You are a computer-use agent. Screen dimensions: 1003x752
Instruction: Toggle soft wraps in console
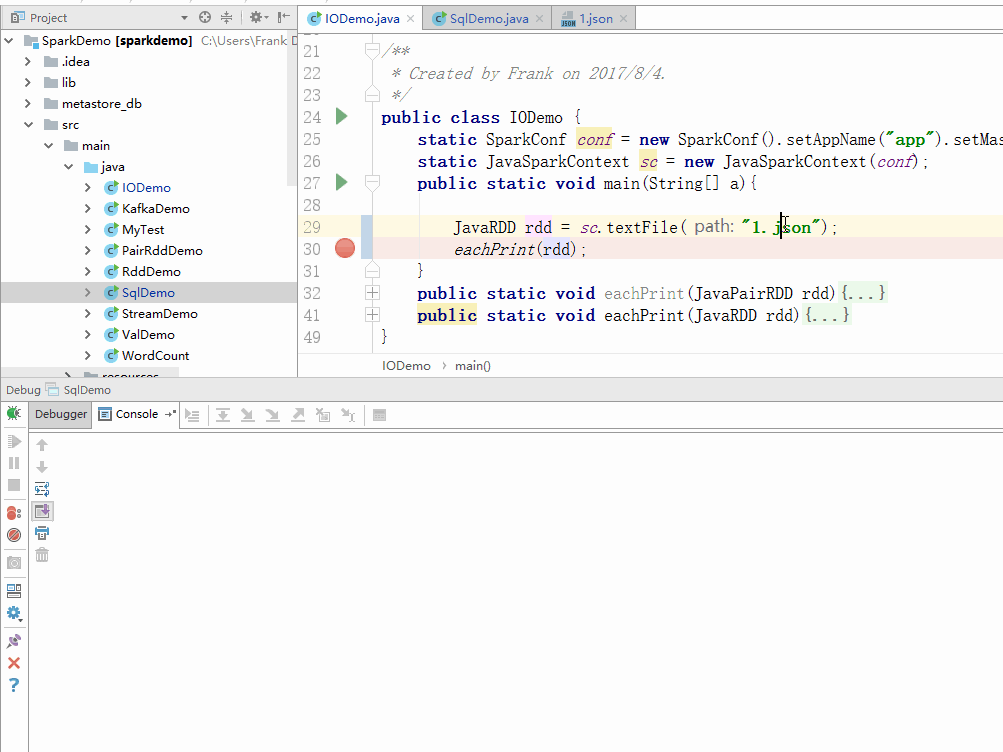coord(42,489)
